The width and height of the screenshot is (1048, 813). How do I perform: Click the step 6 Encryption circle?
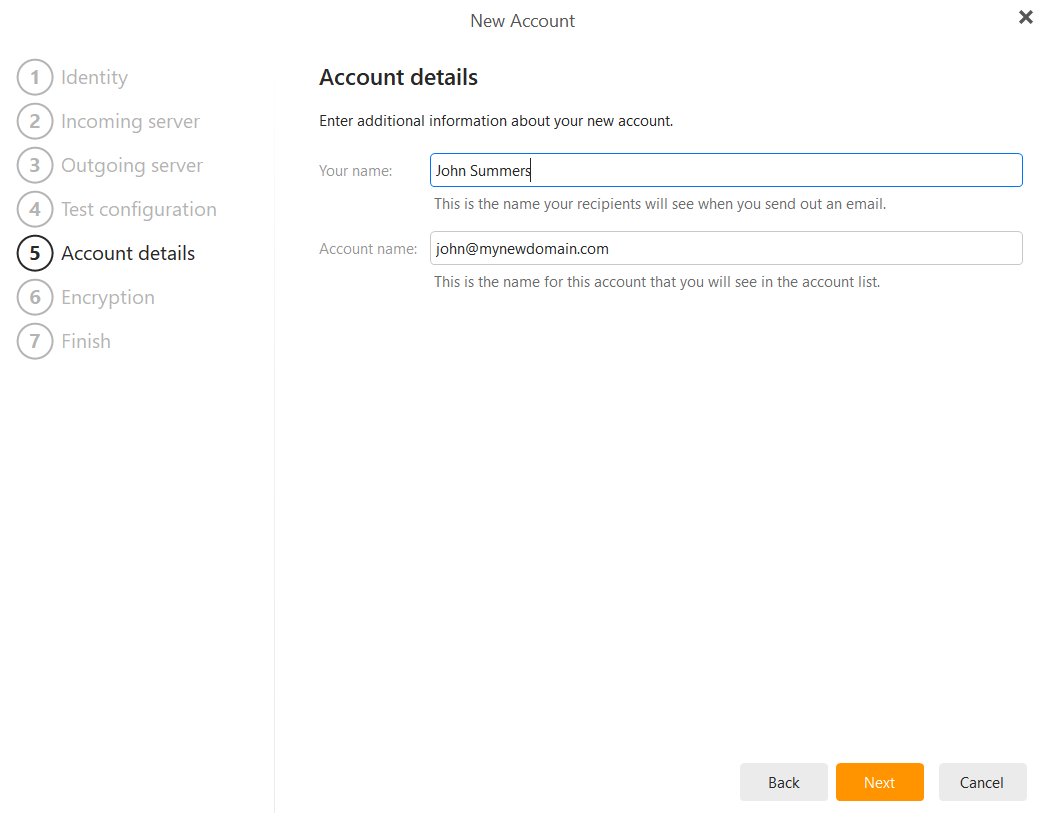35,297
